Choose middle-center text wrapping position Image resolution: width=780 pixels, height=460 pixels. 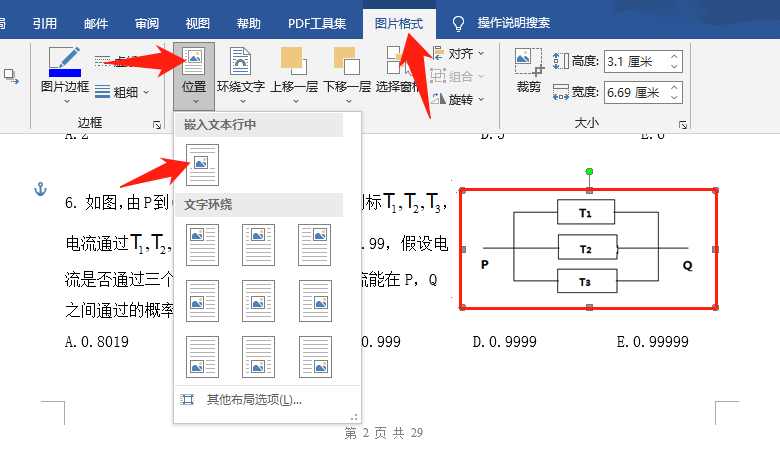(x=259, y=300)
